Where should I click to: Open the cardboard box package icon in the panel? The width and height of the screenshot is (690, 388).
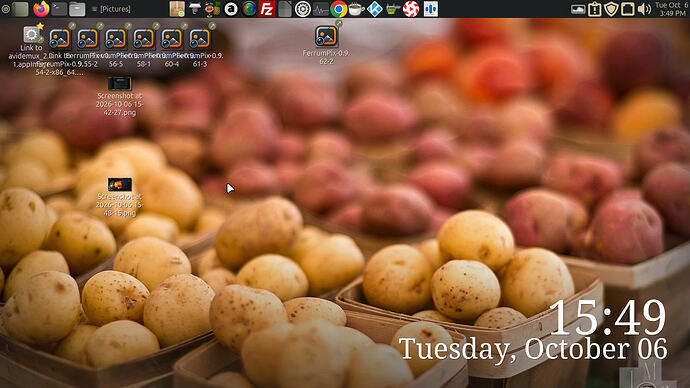(x=177, y=9)
